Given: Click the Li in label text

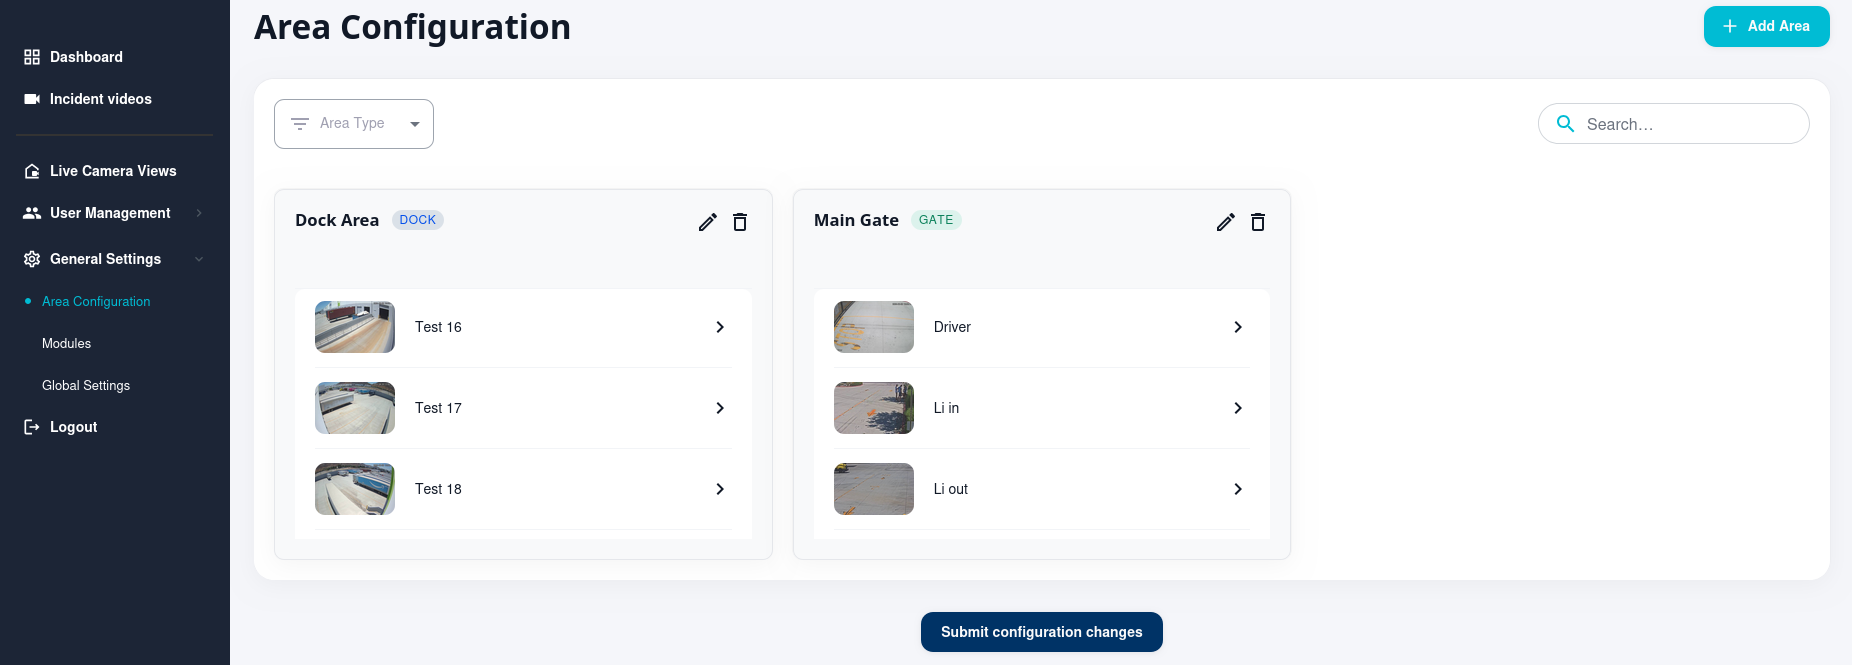Looking at the screenshot, I should 946,408.
